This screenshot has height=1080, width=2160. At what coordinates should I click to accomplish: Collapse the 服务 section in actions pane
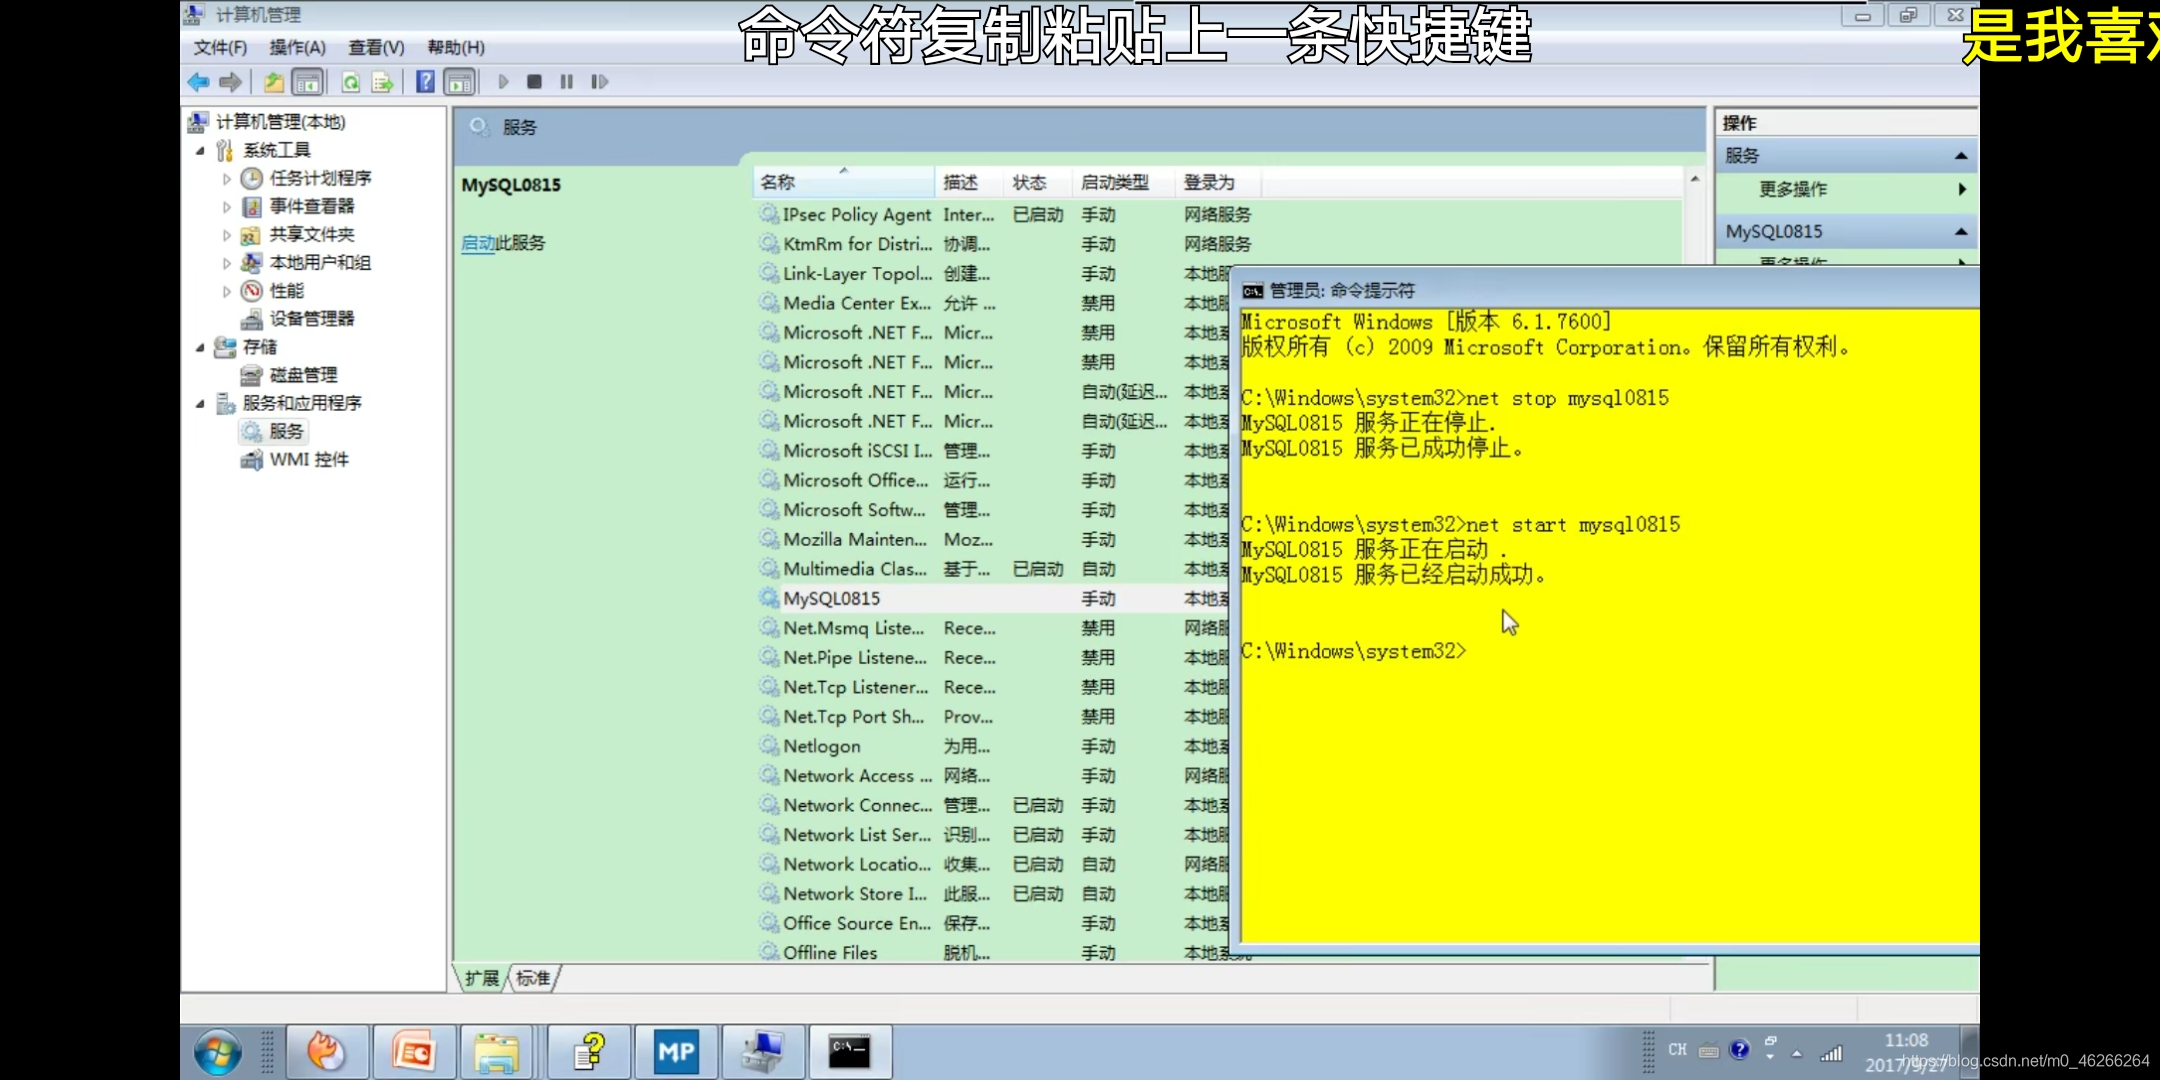(1960, 156)
